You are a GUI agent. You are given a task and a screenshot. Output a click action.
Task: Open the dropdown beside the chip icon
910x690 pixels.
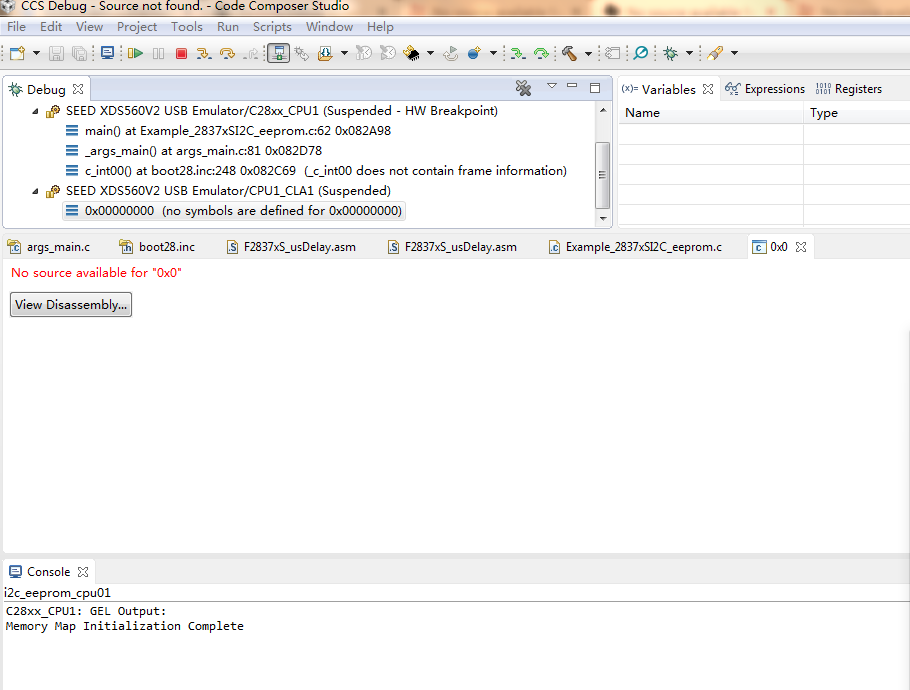click(430, 53)
